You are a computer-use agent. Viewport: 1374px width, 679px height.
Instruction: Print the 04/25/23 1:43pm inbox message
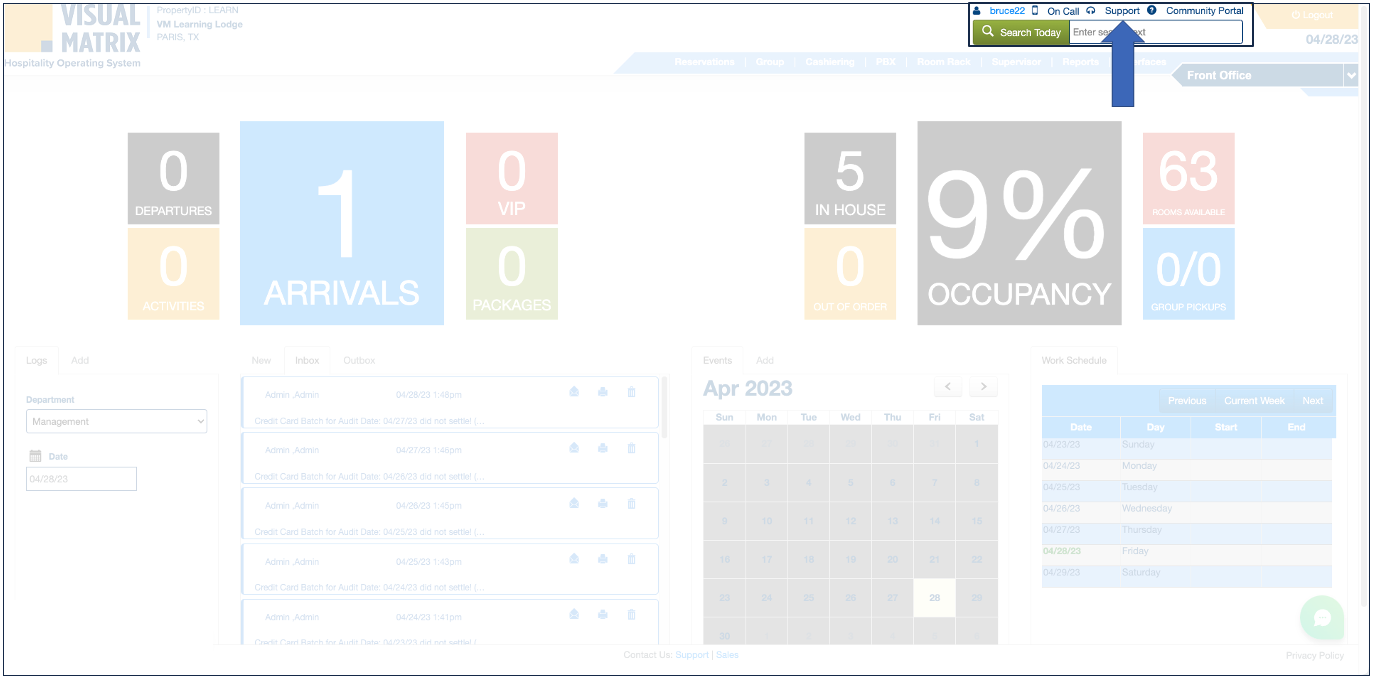click(602, 560)
